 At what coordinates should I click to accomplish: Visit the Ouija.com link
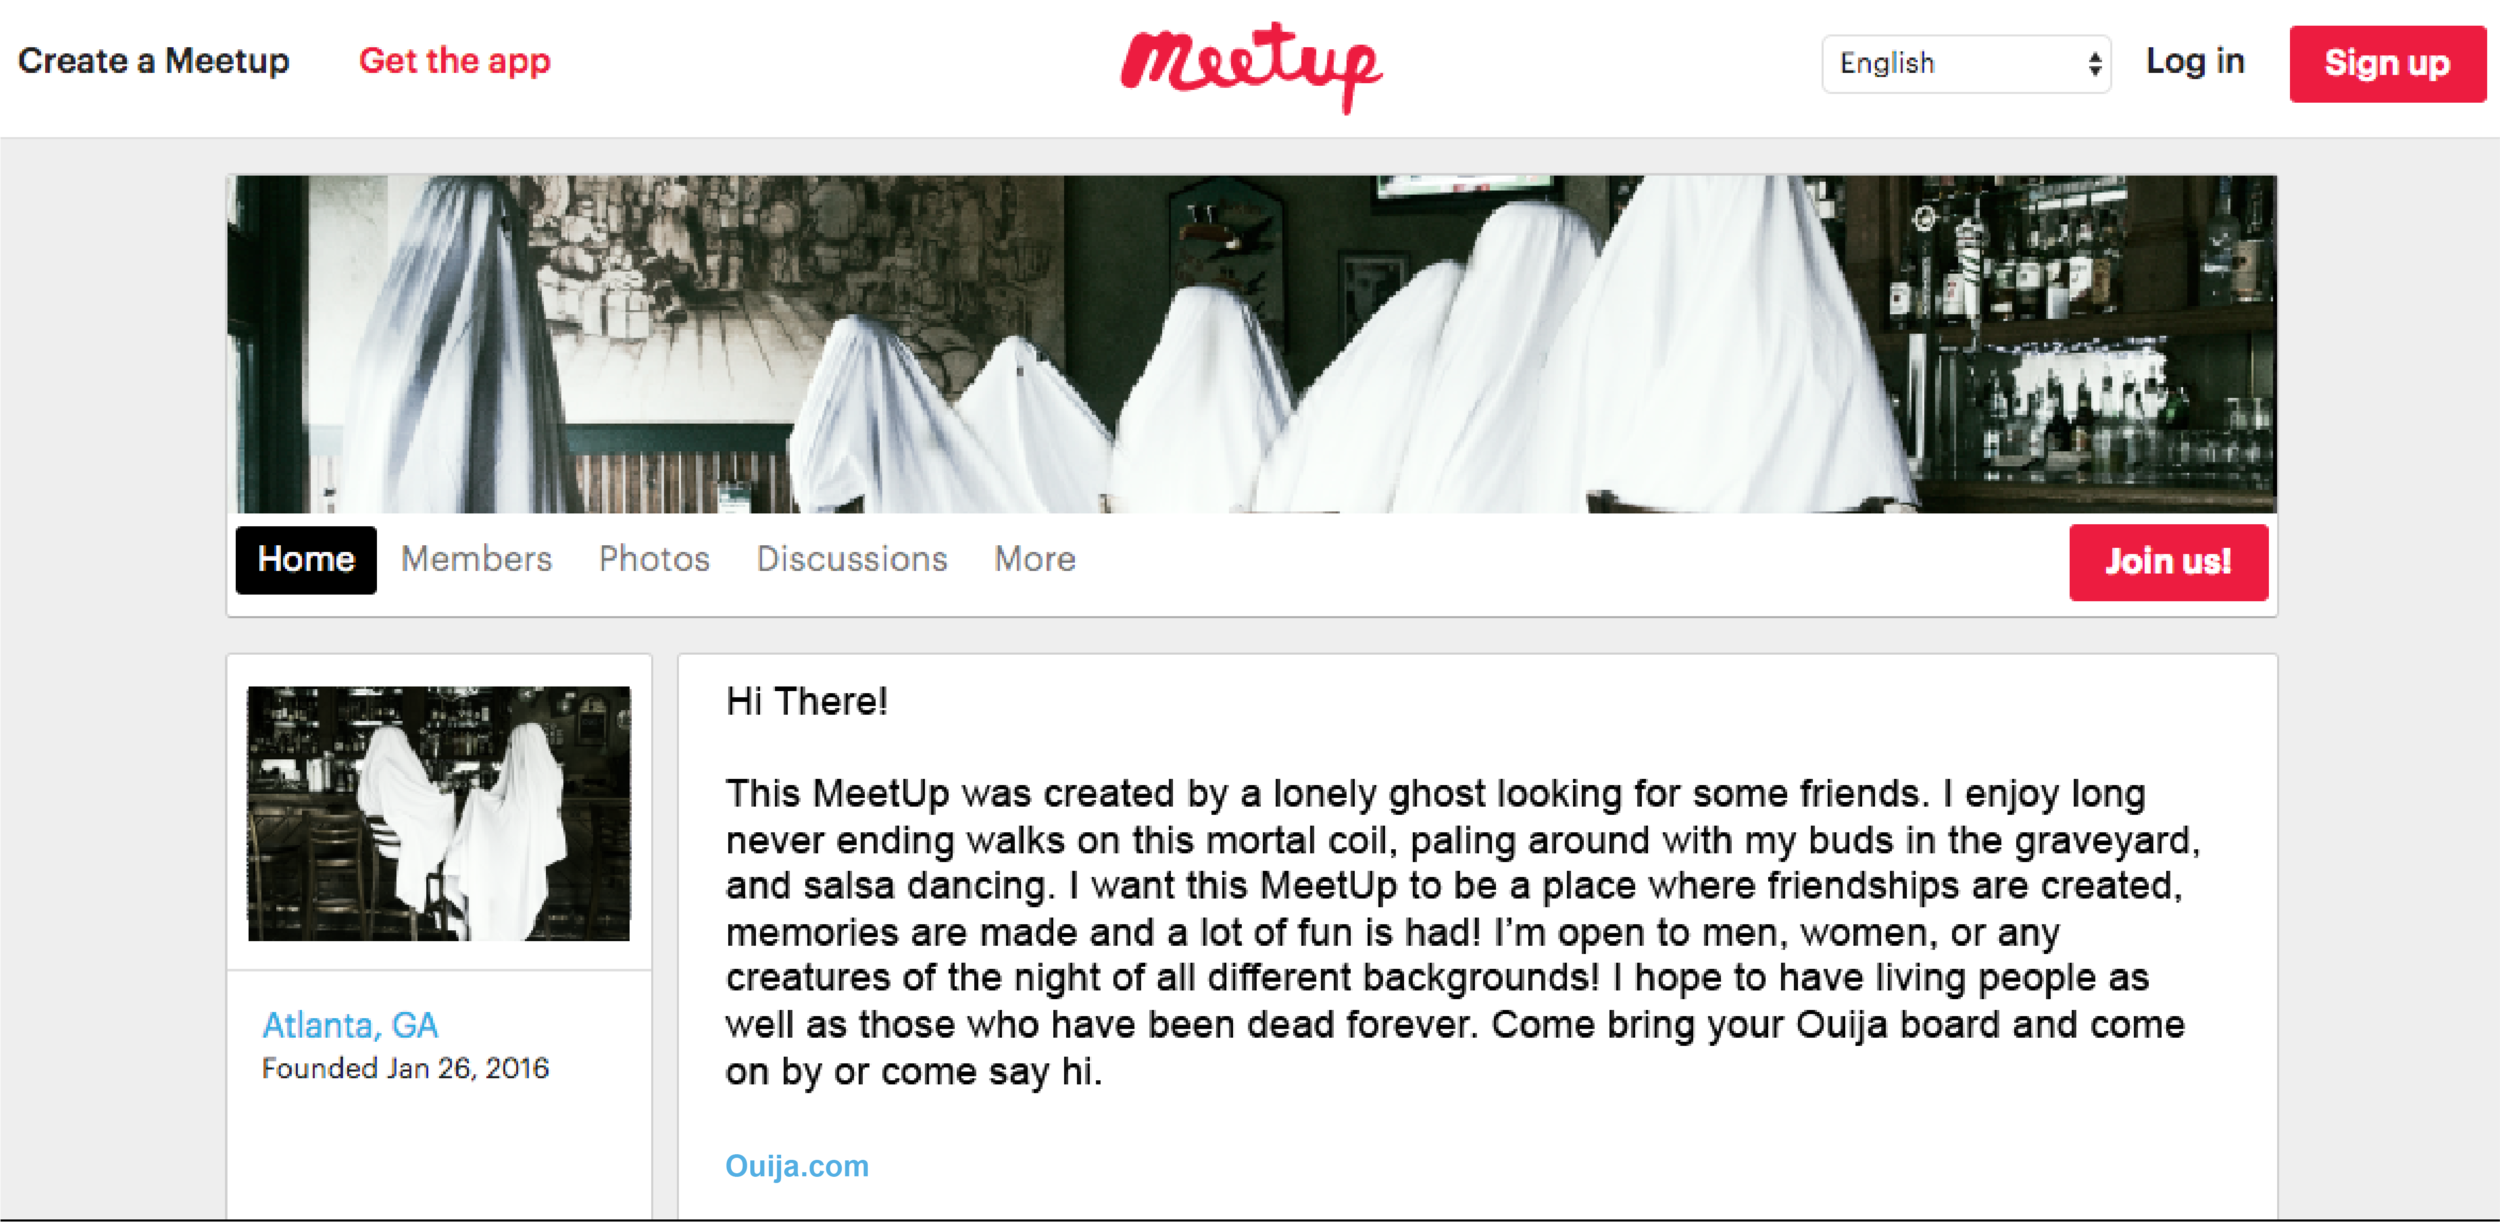click(x=797, y=1166)
